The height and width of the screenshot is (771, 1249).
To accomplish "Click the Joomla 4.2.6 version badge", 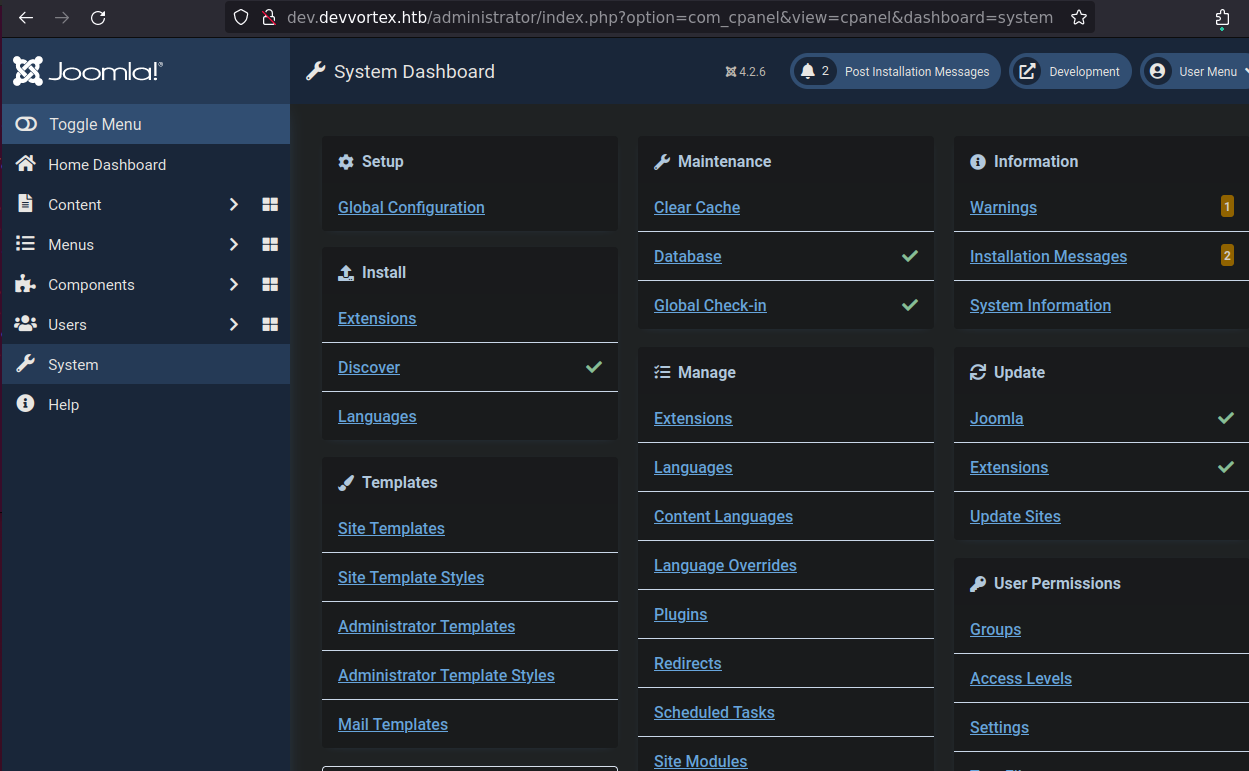I will (x=746, y=72).
